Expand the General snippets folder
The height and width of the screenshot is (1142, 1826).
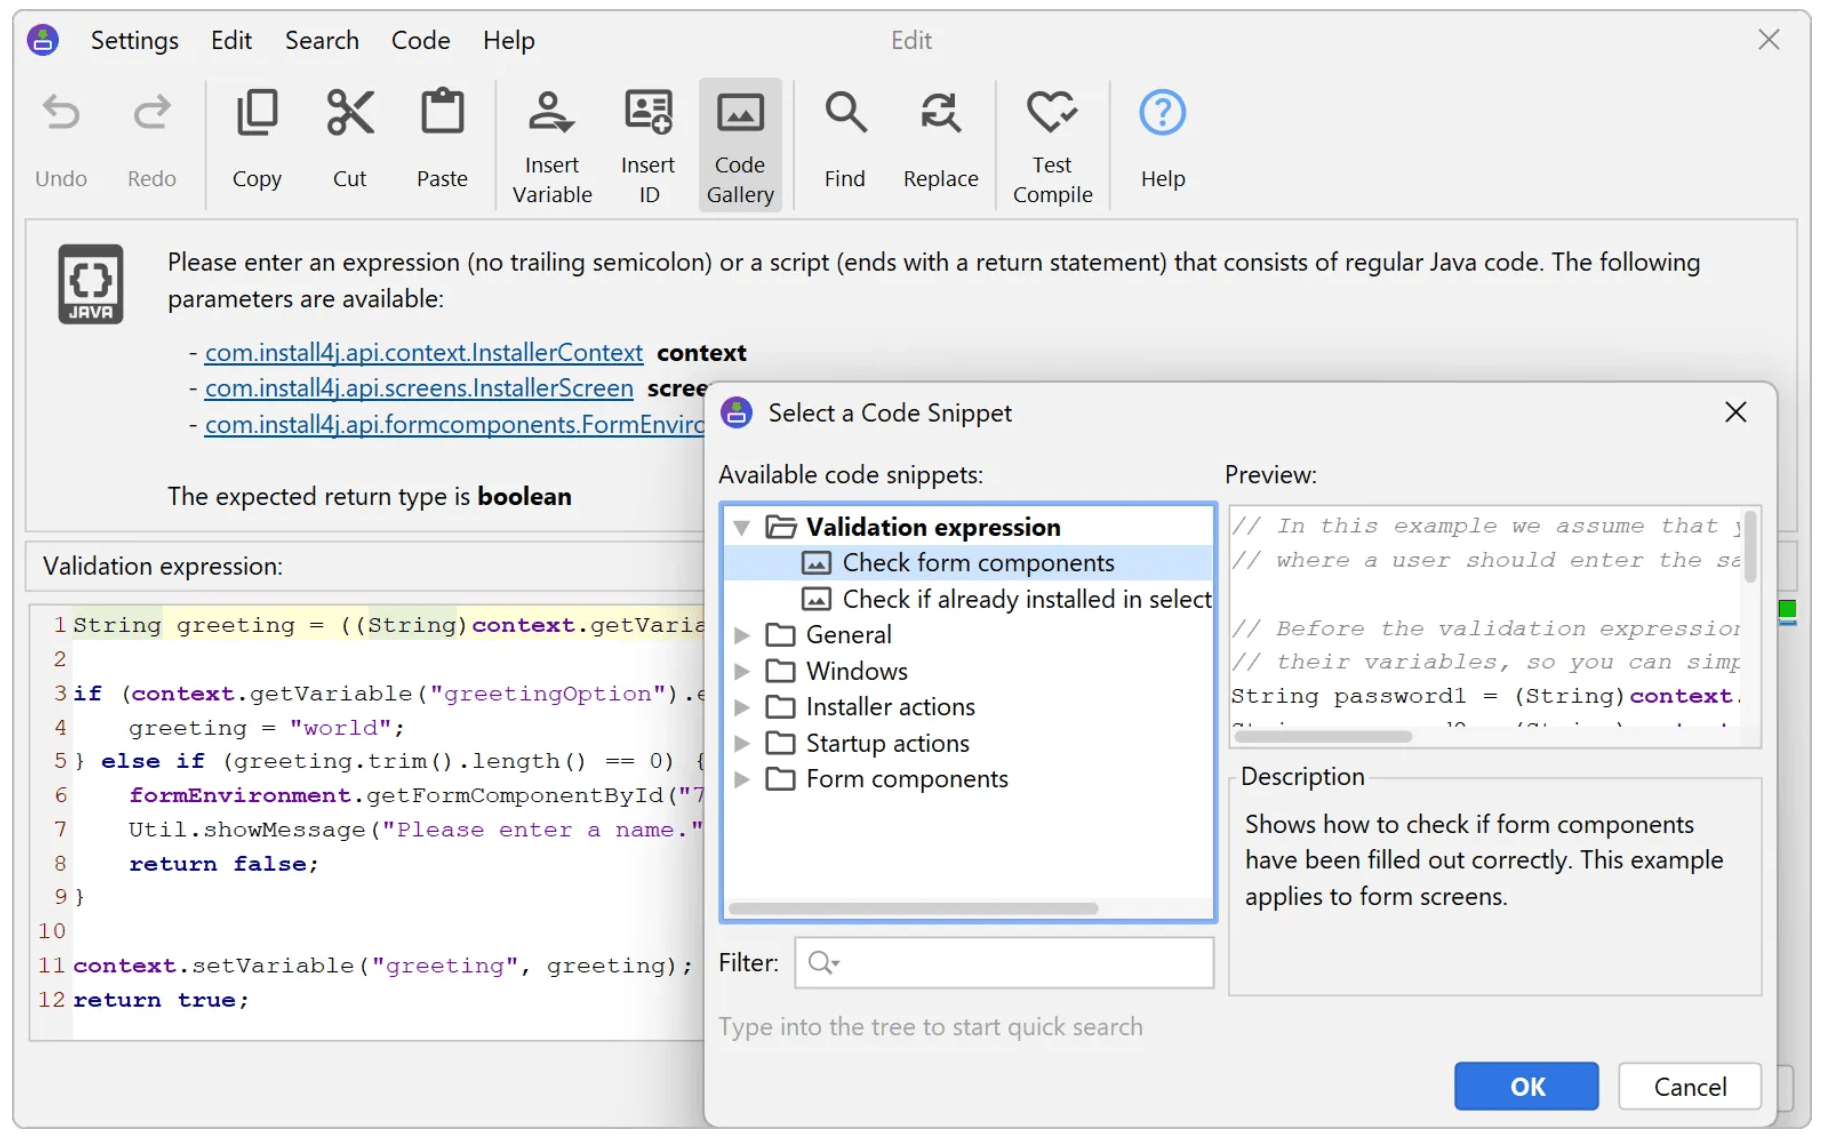742,635
